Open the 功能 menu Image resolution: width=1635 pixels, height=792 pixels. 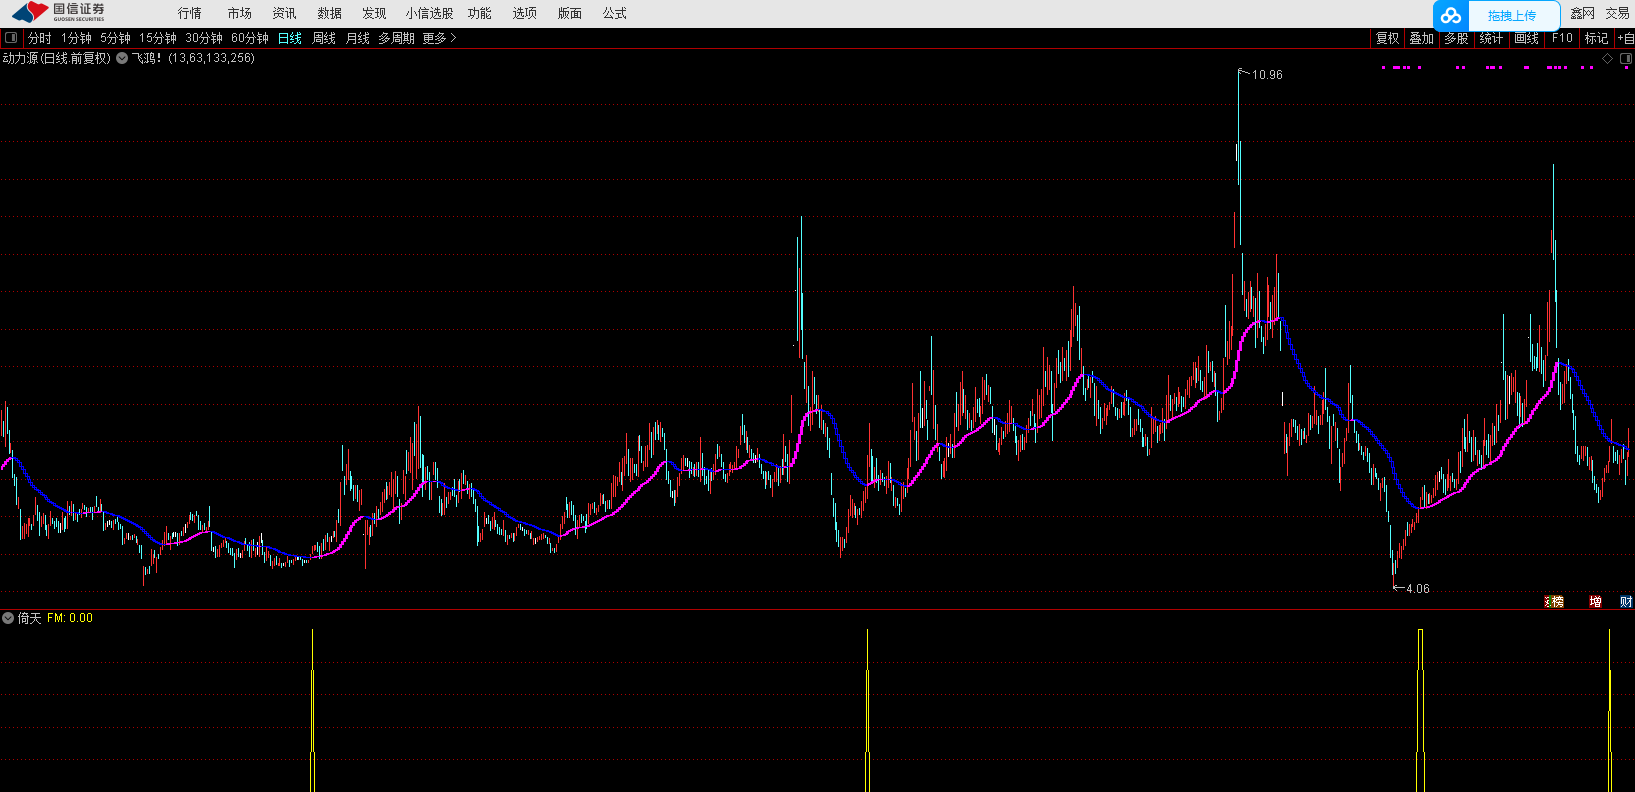pyautogui.click(x=480, y=13)
